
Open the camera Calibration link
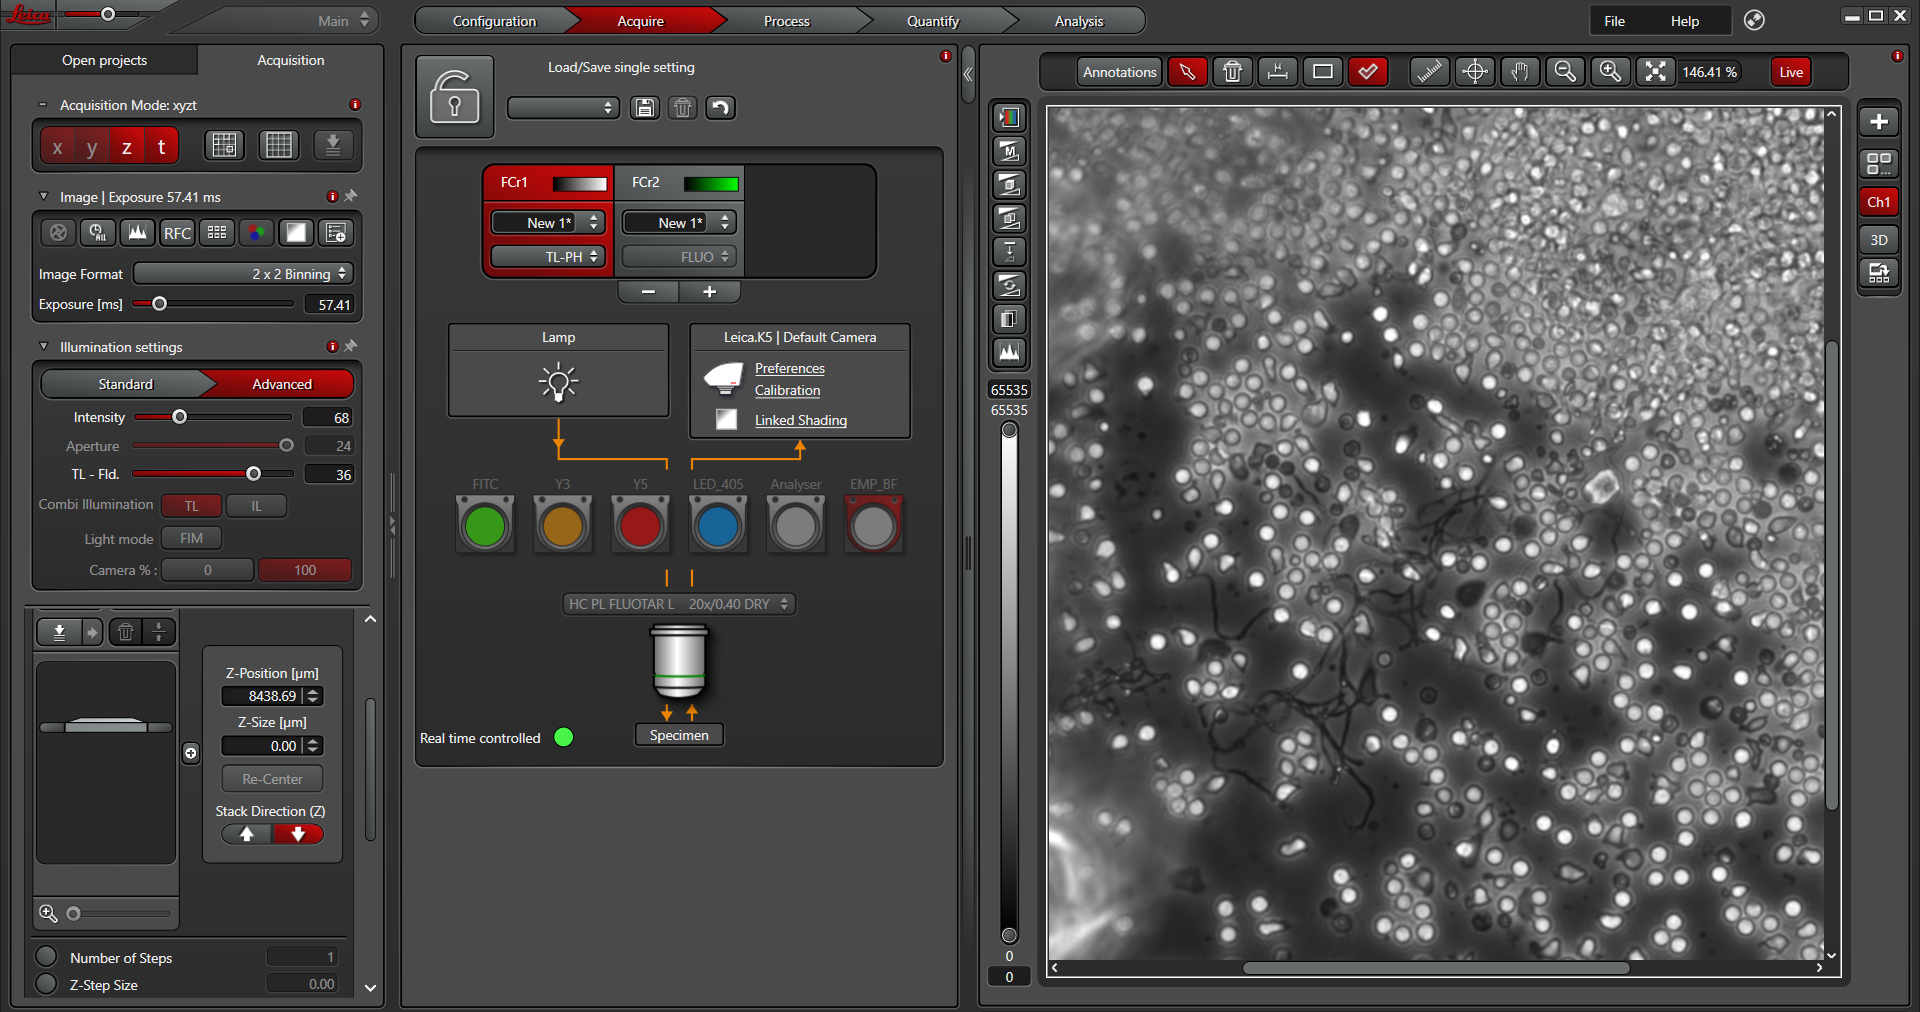pyautogui.click(x=787, y=391)
